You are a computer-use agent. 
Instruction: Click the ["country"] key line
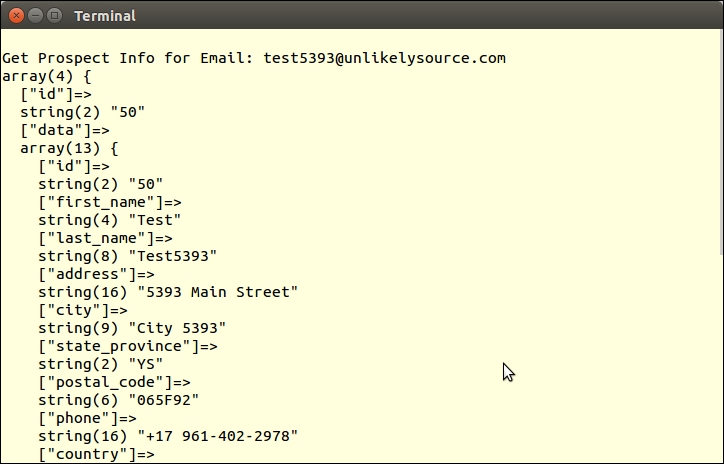pyautogui.click(x=96, y=454)
